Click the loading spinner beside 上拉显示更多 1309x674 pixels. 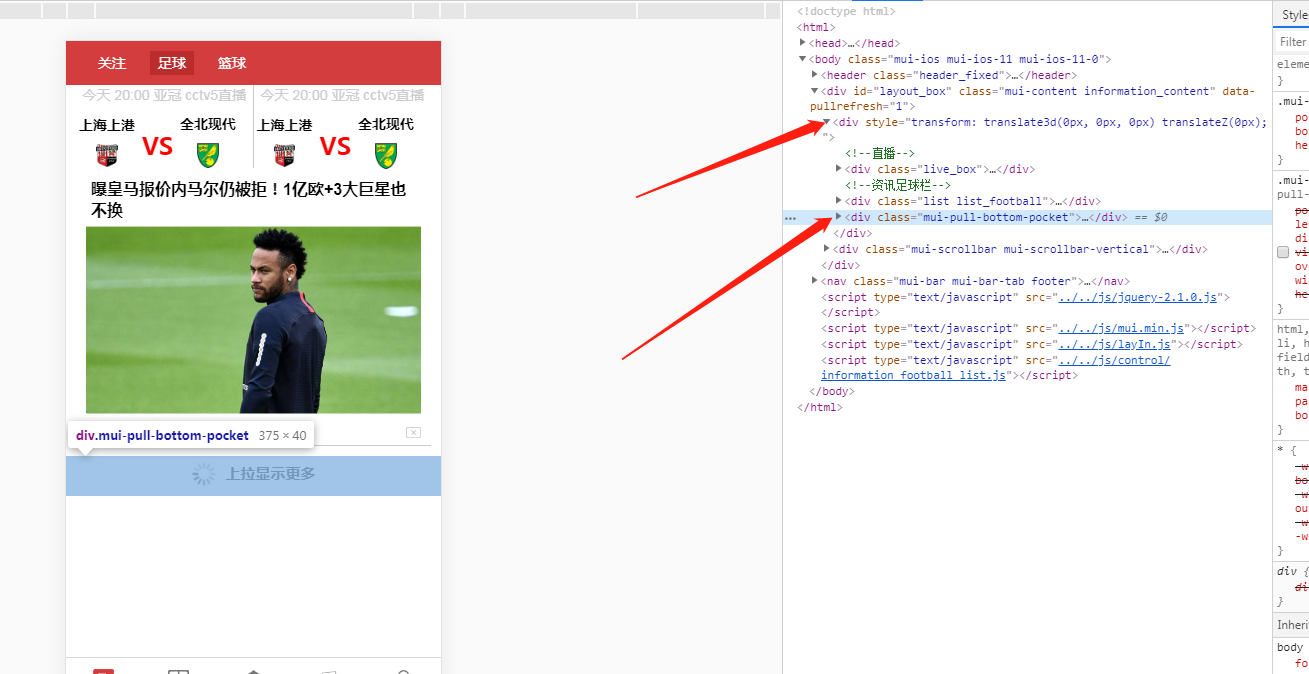click(204, 474)
